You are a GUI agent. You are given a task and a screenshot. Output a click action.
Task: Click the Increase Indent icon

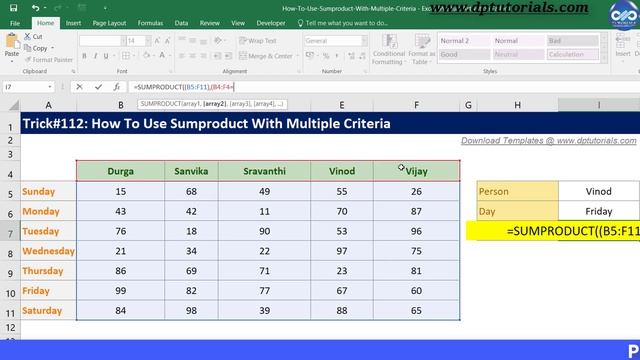pos(228,56)
